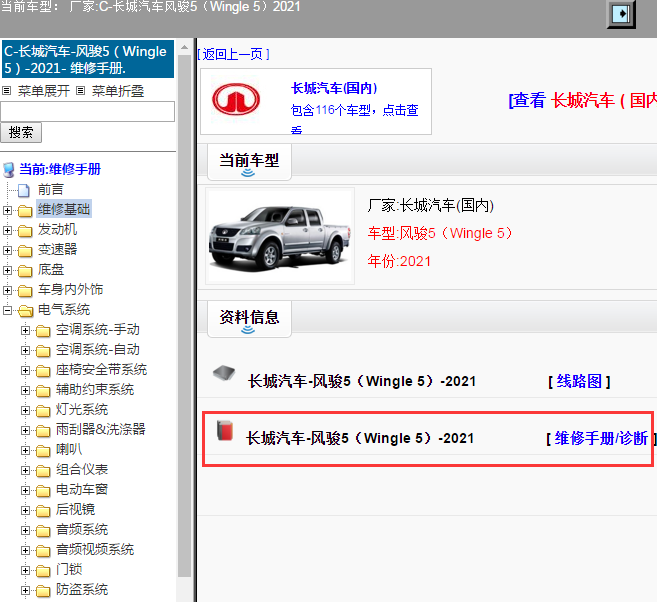Click the blue manual title header in sidebar
657x602 pixels.
pos(88,59)
